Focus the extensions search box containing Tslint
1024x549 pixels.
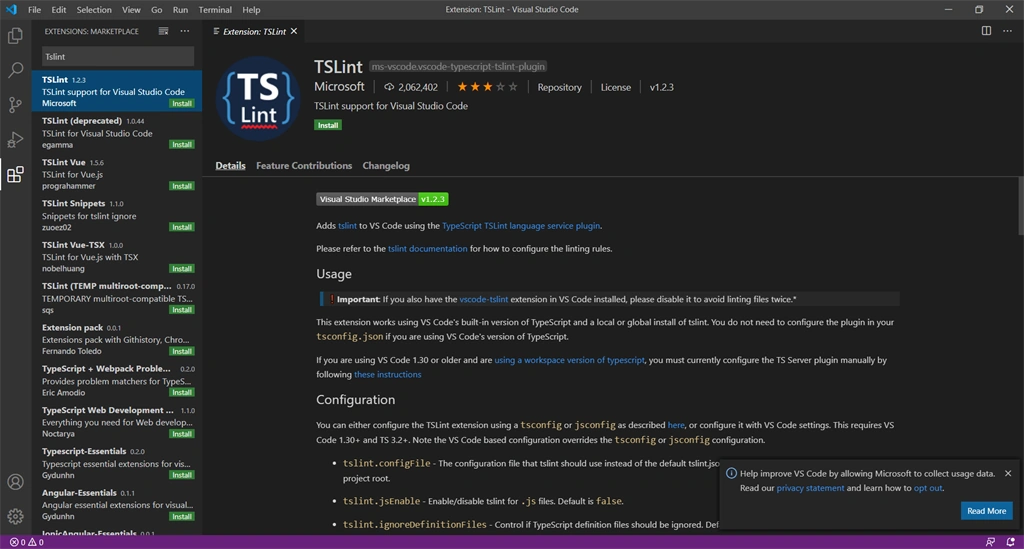118,57
